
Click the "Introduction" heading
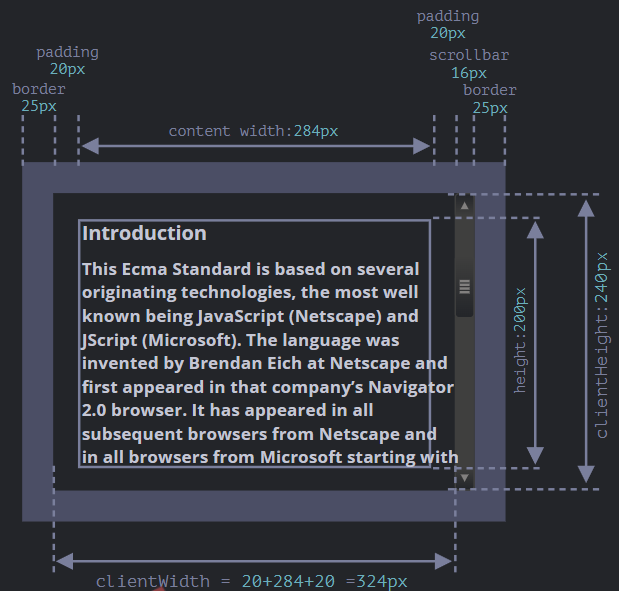(x=144, y=233)
